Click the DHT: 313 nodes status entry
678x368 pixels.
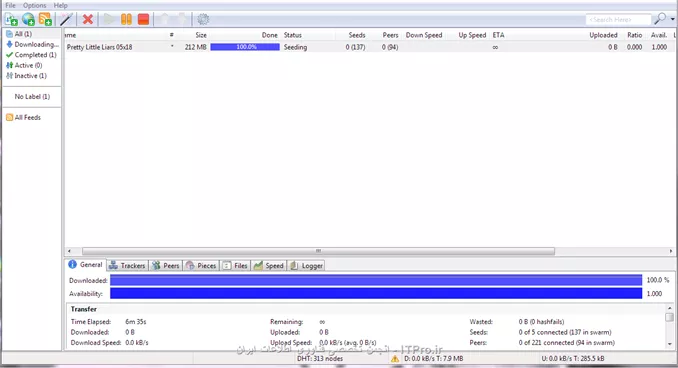click(x=320, y=358)
